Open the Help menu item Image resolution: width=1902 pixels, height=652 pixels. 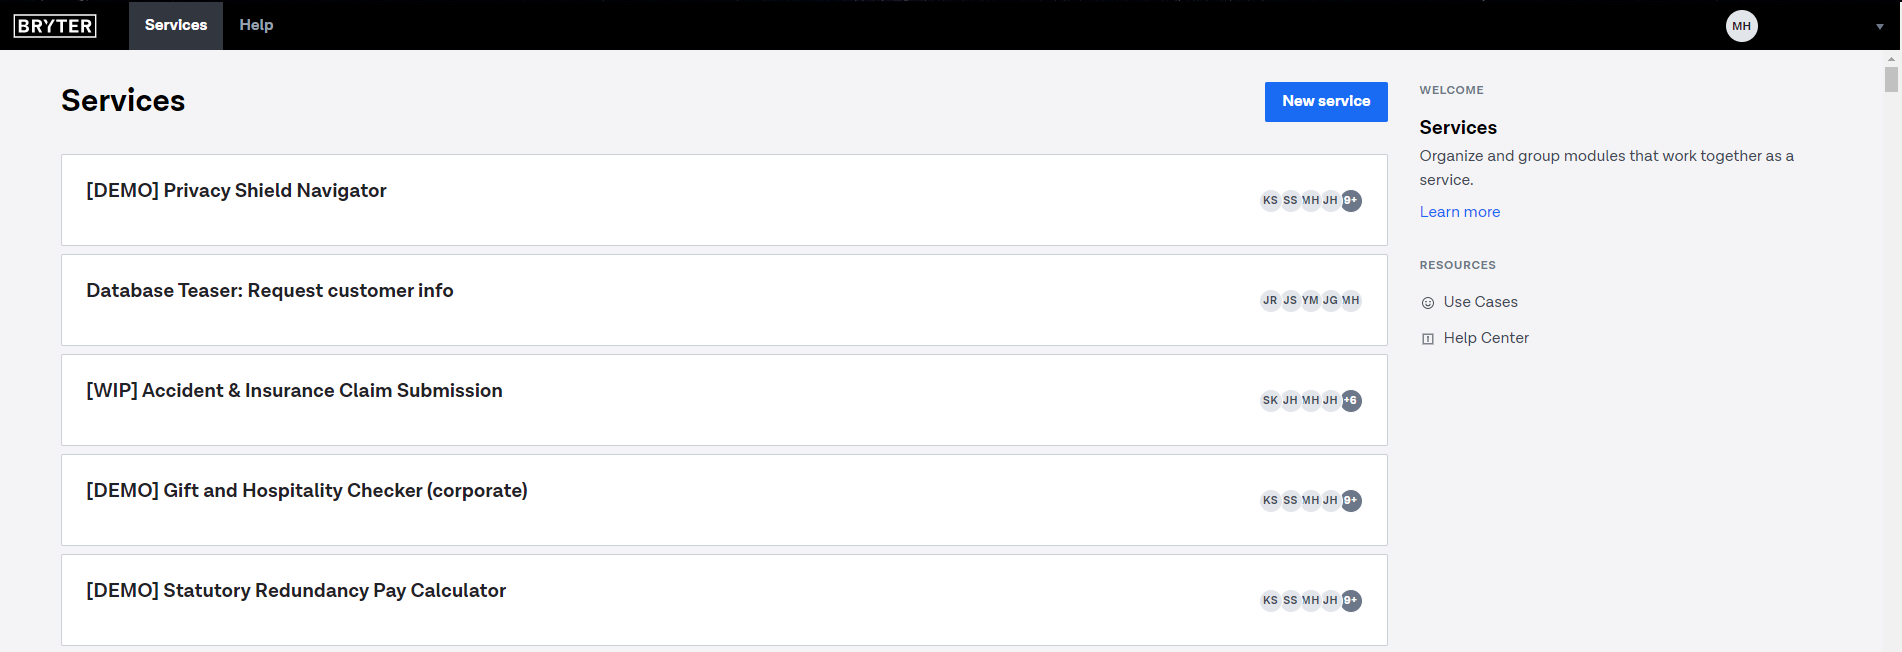[x=256, y=25]
